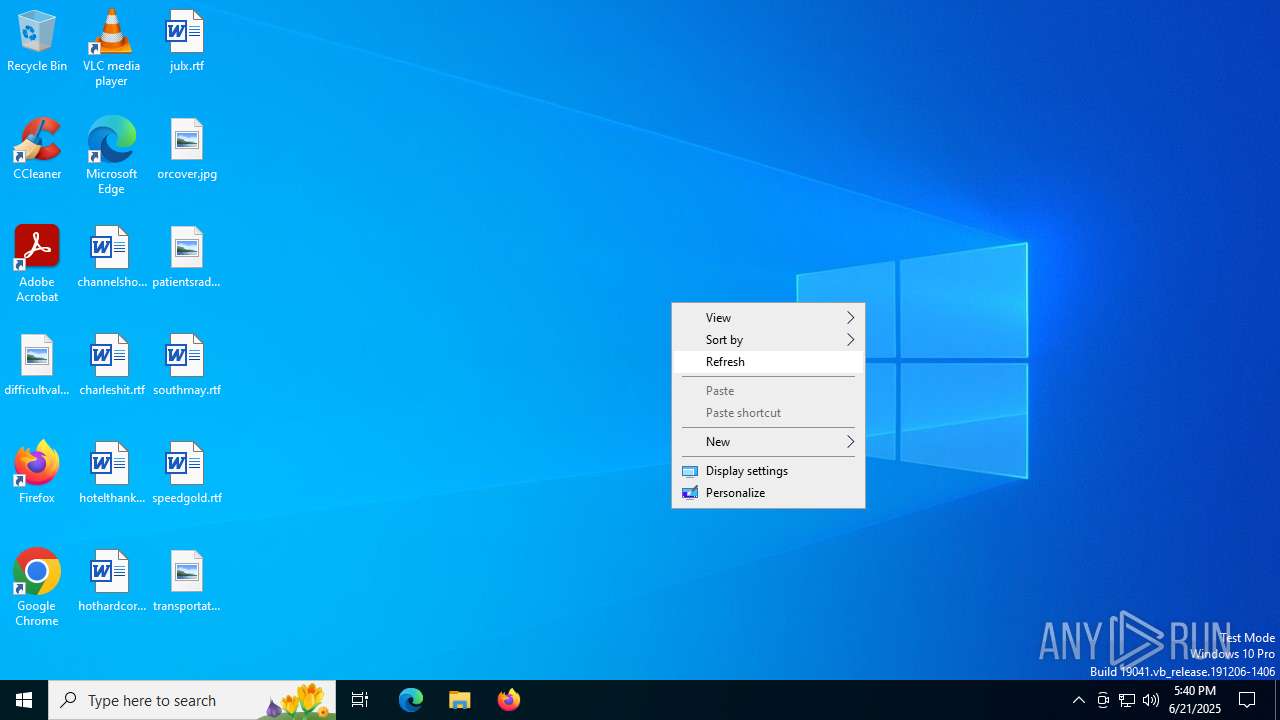Launch Edge from the taskbar
The image size is (1280, 720).
pos(411,700)
